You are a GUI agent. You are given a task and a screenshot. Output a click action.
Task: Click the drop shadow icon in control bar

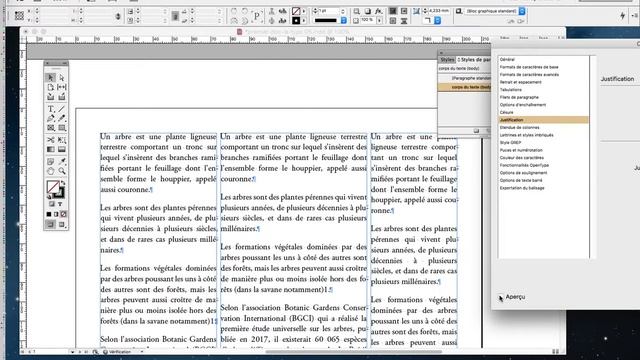368,11
